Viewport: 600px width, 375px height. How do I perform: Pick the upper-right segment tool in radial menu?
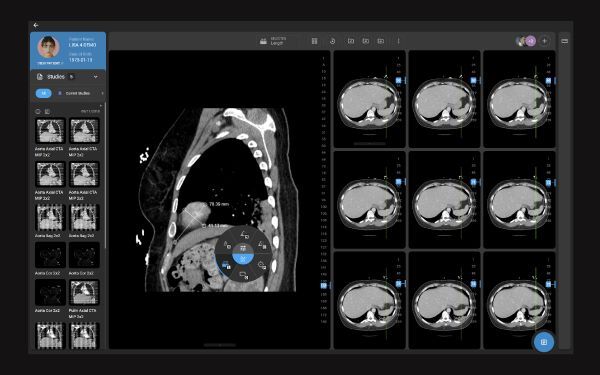(x=262, y=245)
